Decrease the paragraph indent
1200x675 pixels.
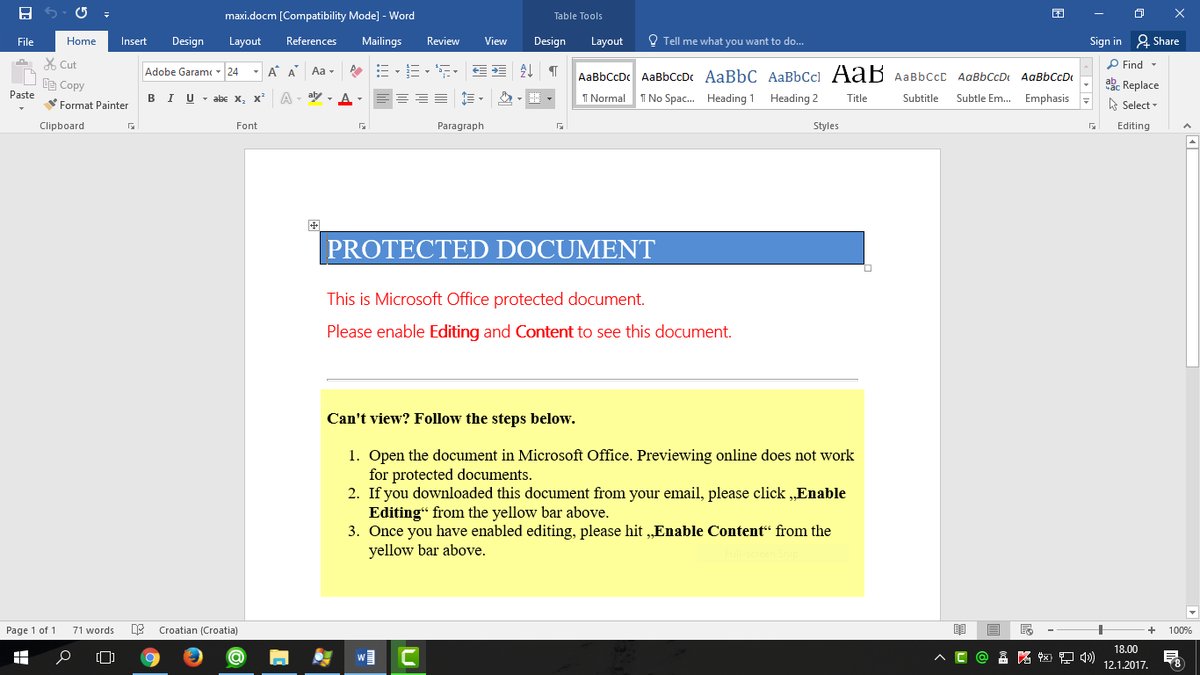pyautogui.click(x=479, y=72)
